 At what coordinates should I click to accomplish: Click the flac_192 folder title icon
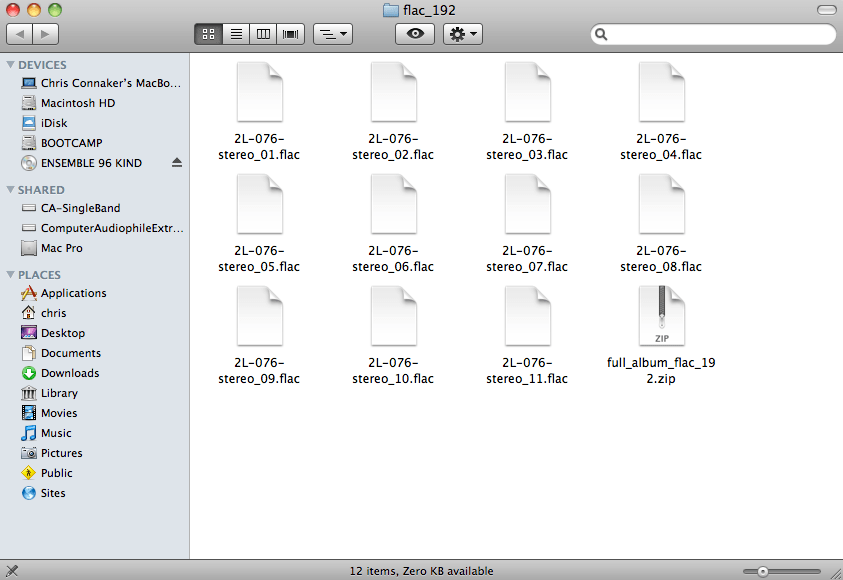coord(391,10)
